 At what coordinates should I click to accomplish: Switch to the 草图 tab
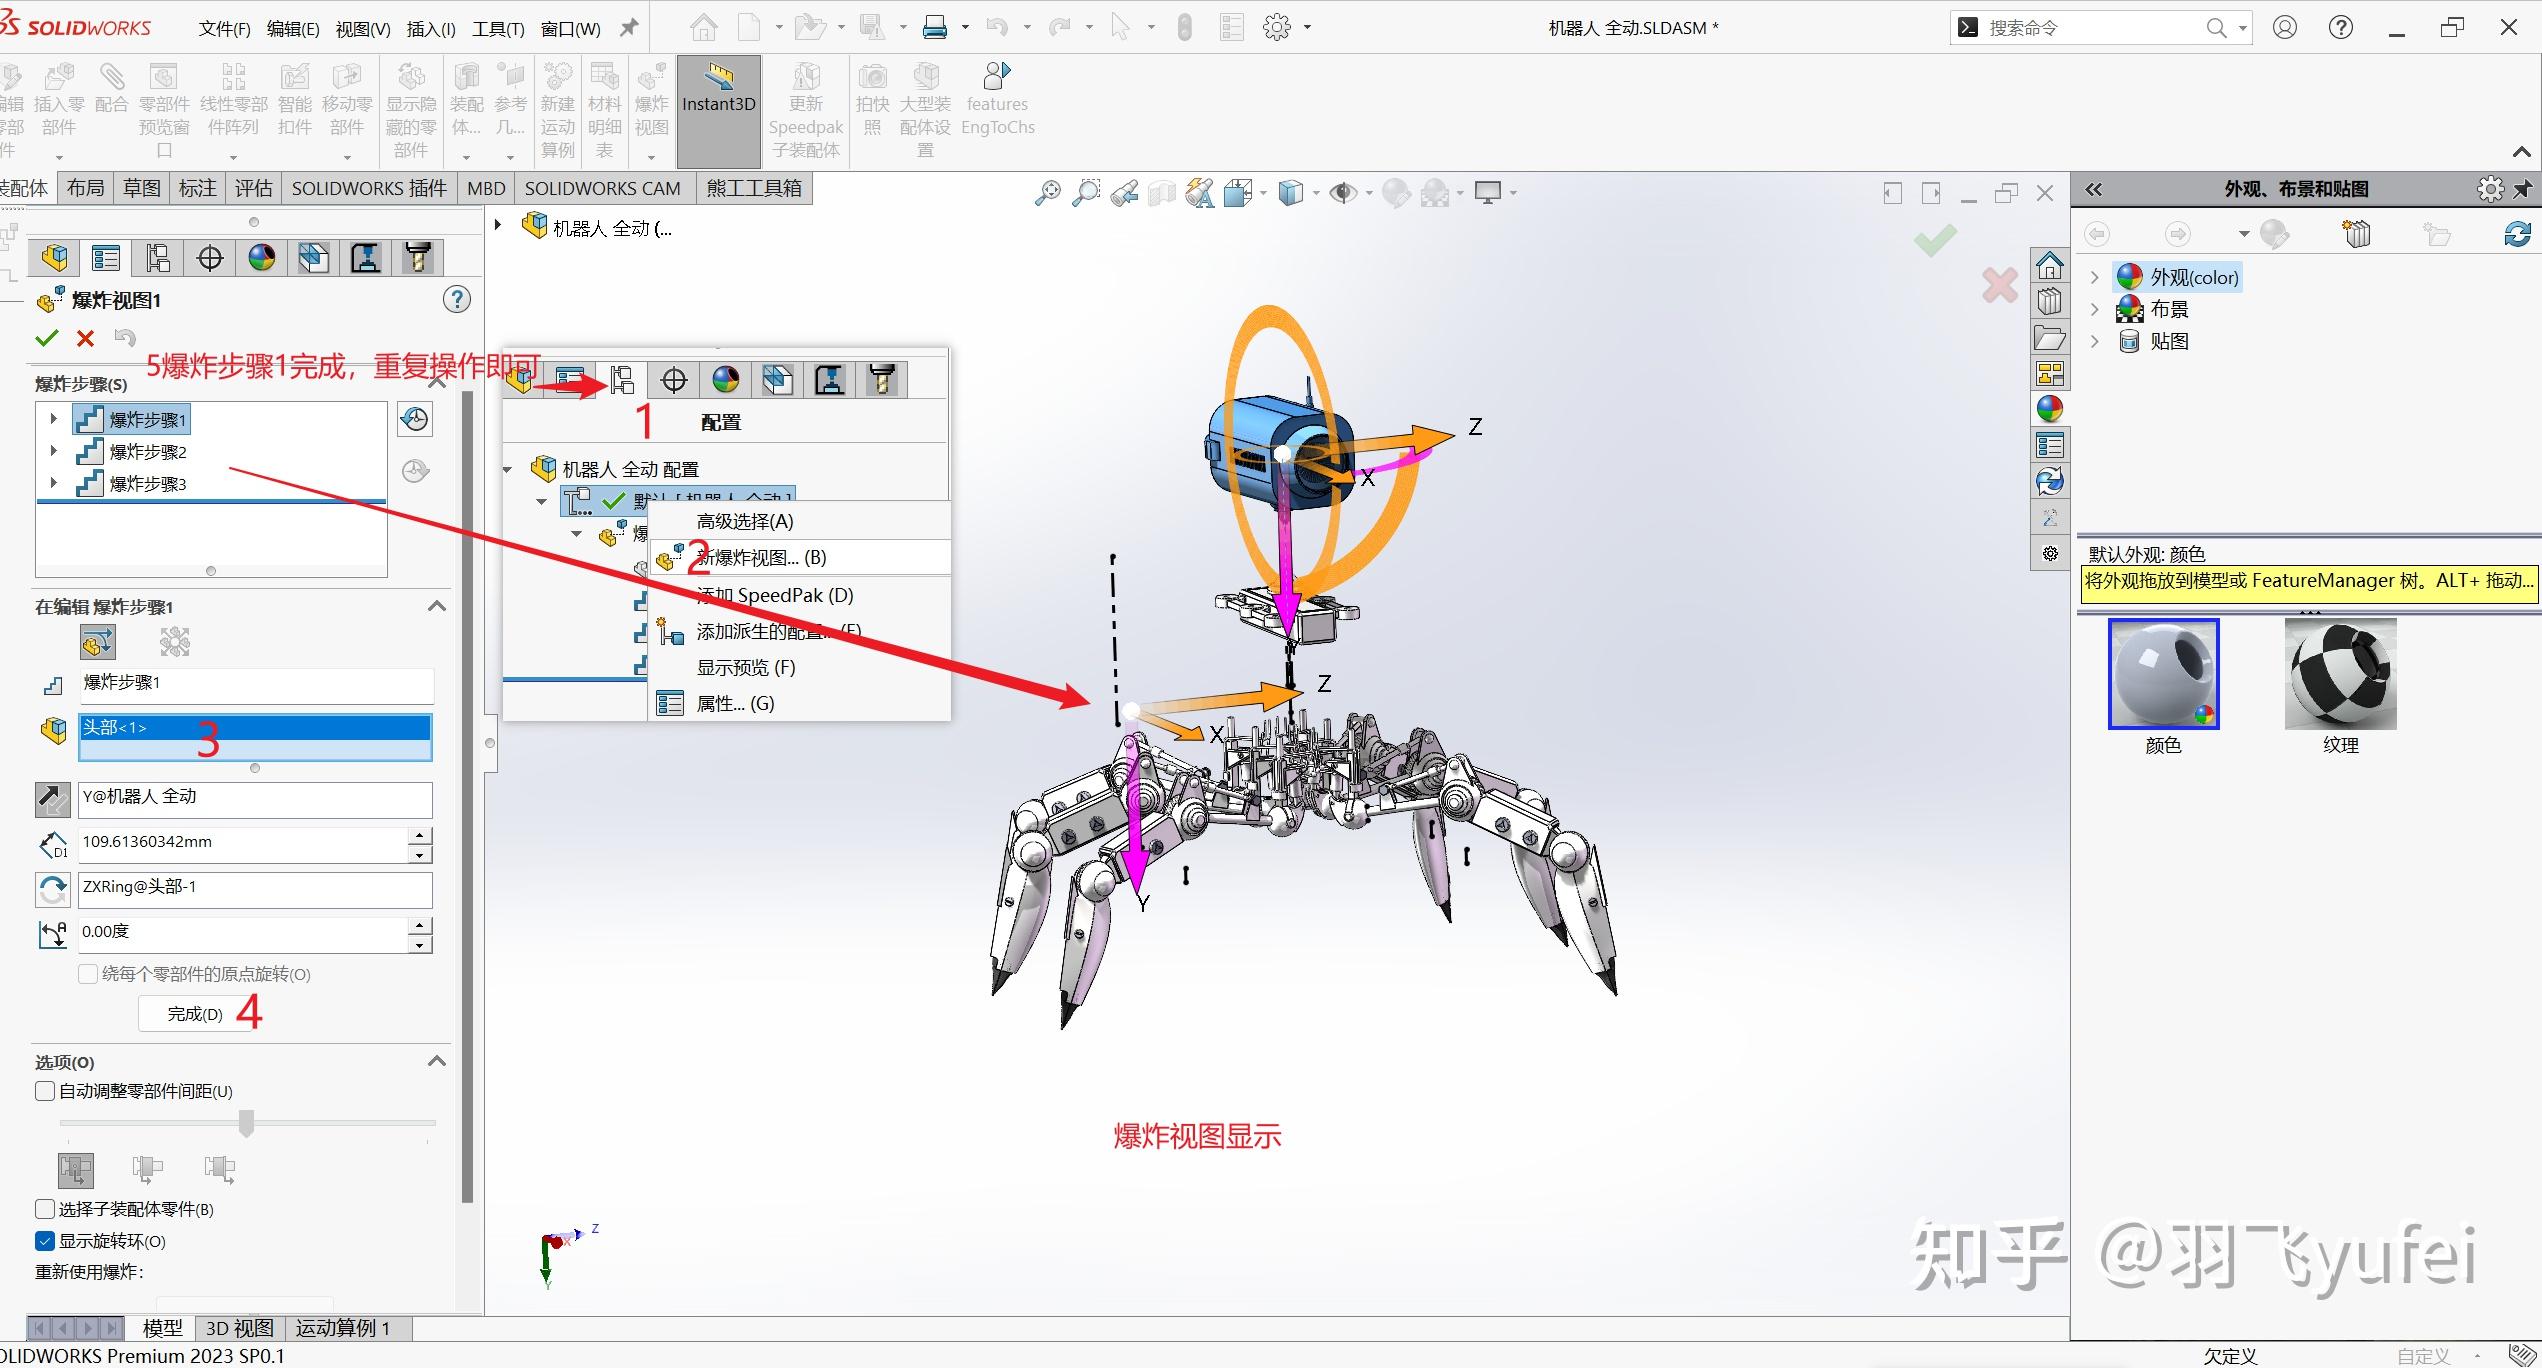pyautogui.click(x=142, y=188)
